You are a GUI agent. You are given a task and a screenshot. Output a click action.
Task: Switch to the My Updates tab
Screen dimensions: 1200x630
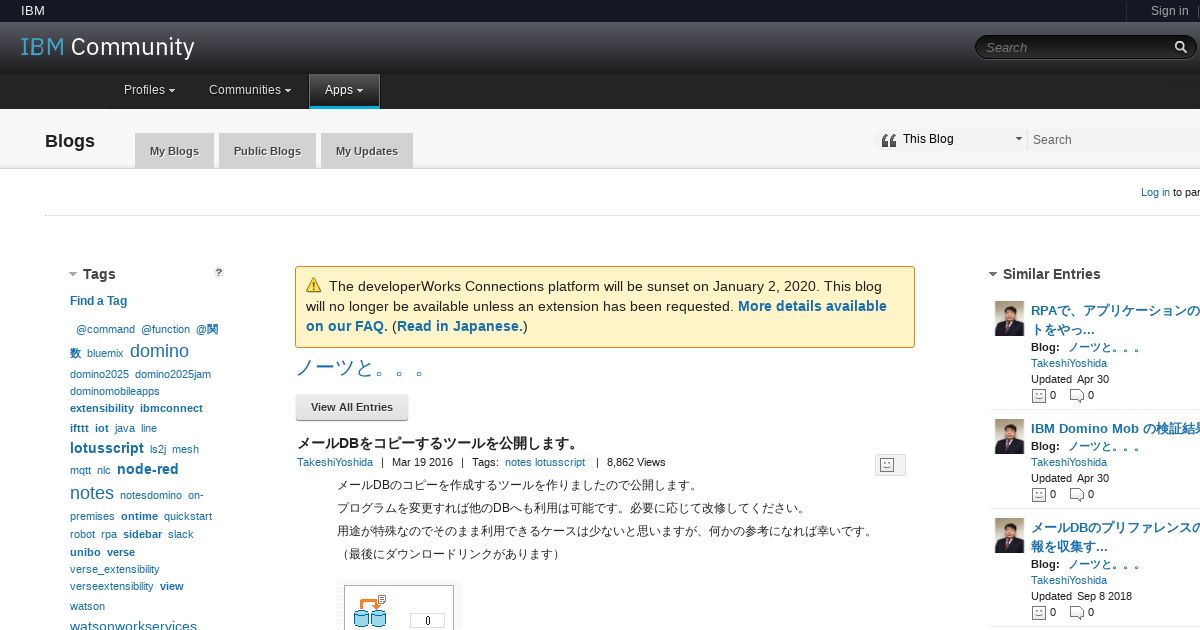coord(366,151)
